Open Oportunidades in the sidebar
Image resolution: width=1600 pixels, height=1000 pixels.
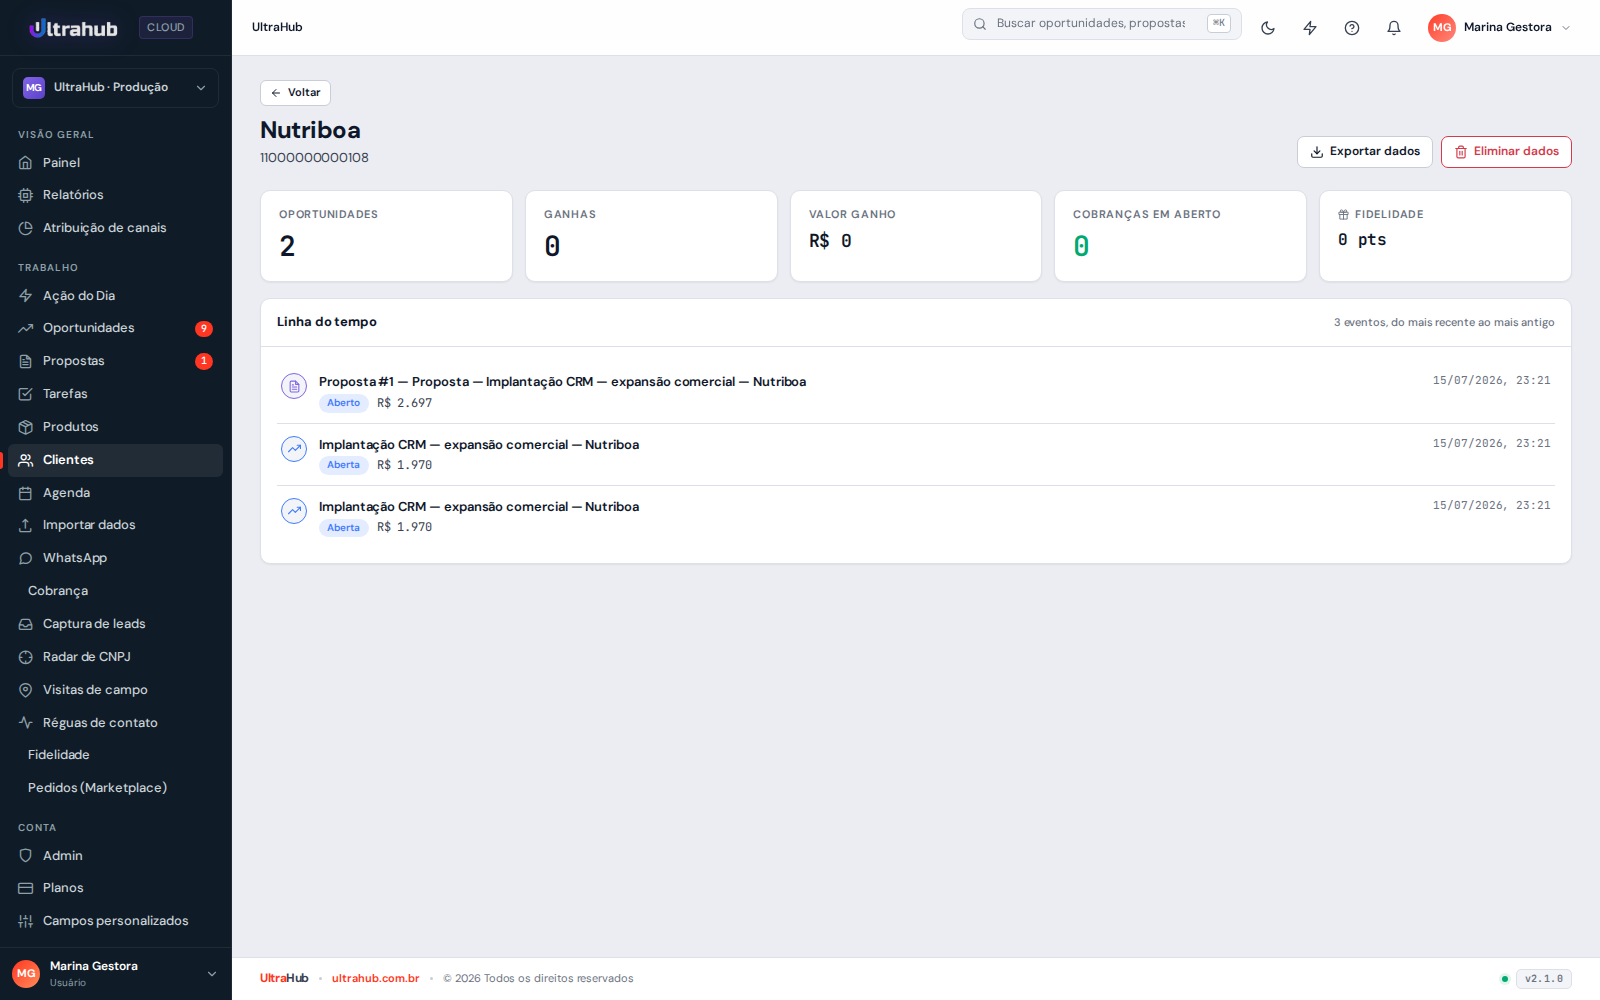tap(116, 328)
